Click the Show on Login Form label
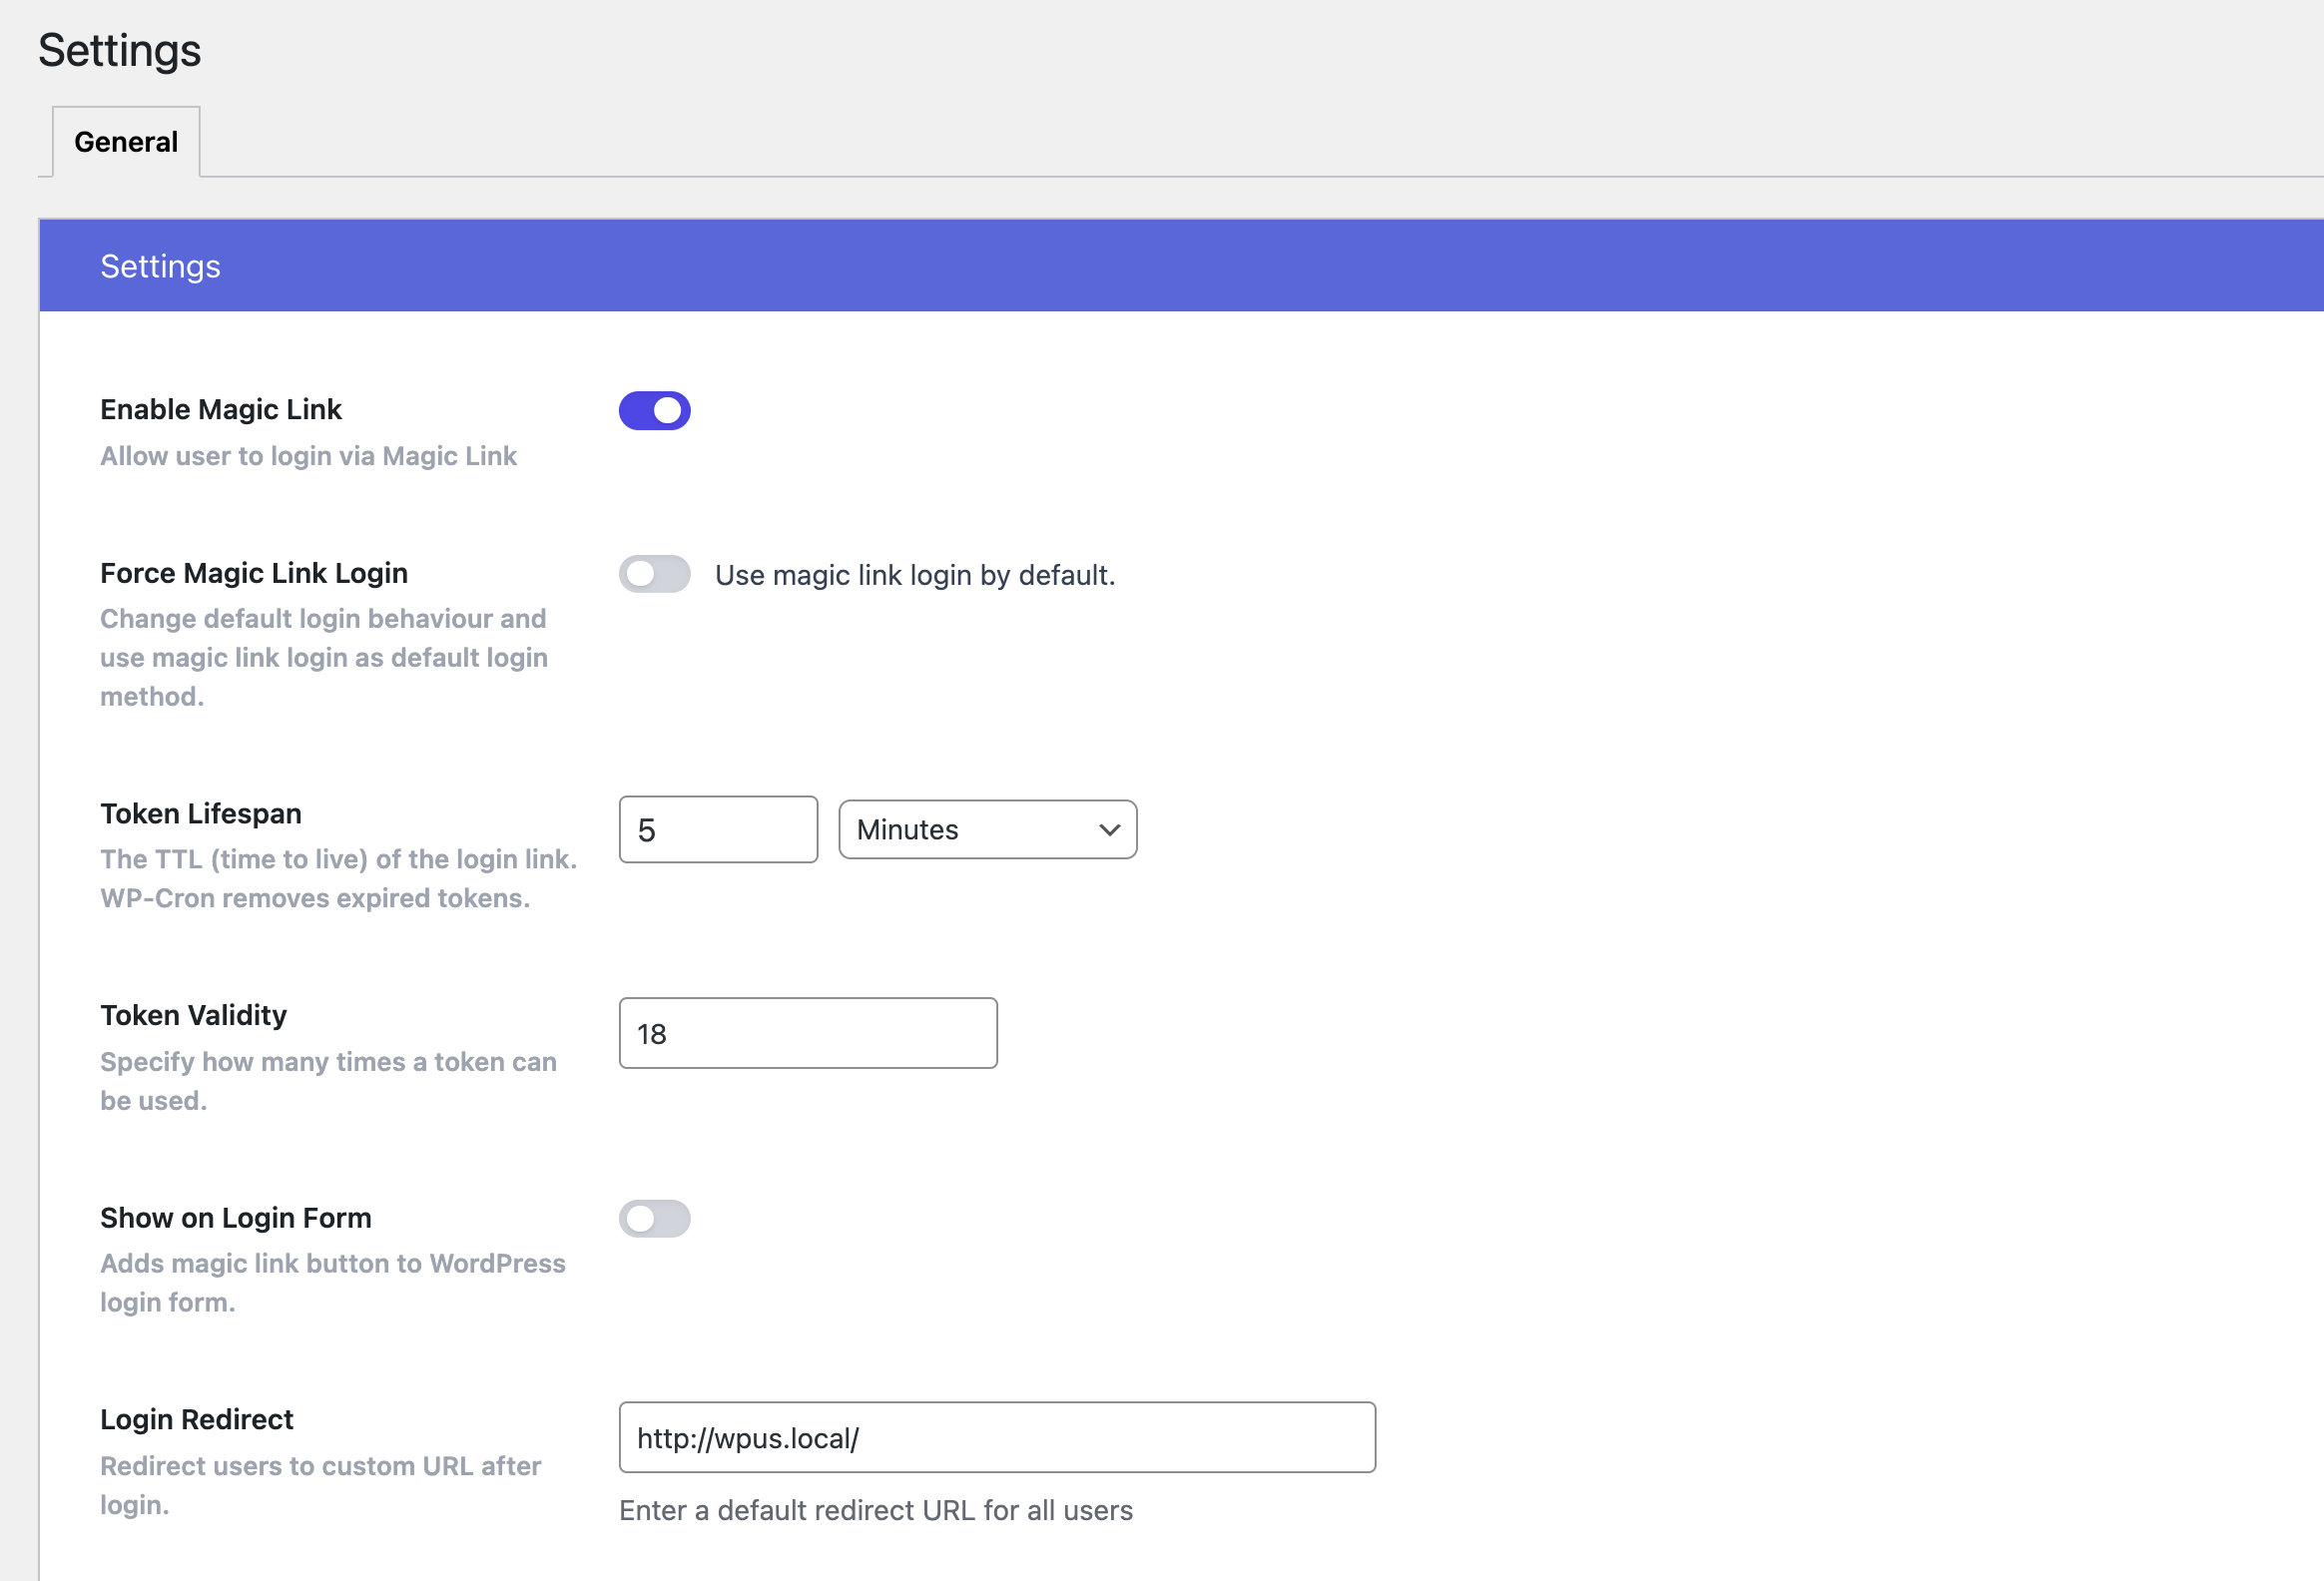 click(235, 1217)
